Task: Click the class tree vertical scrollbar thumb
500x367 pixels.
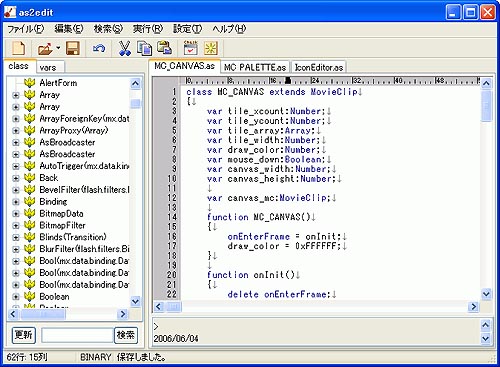Action: [135, 103]
